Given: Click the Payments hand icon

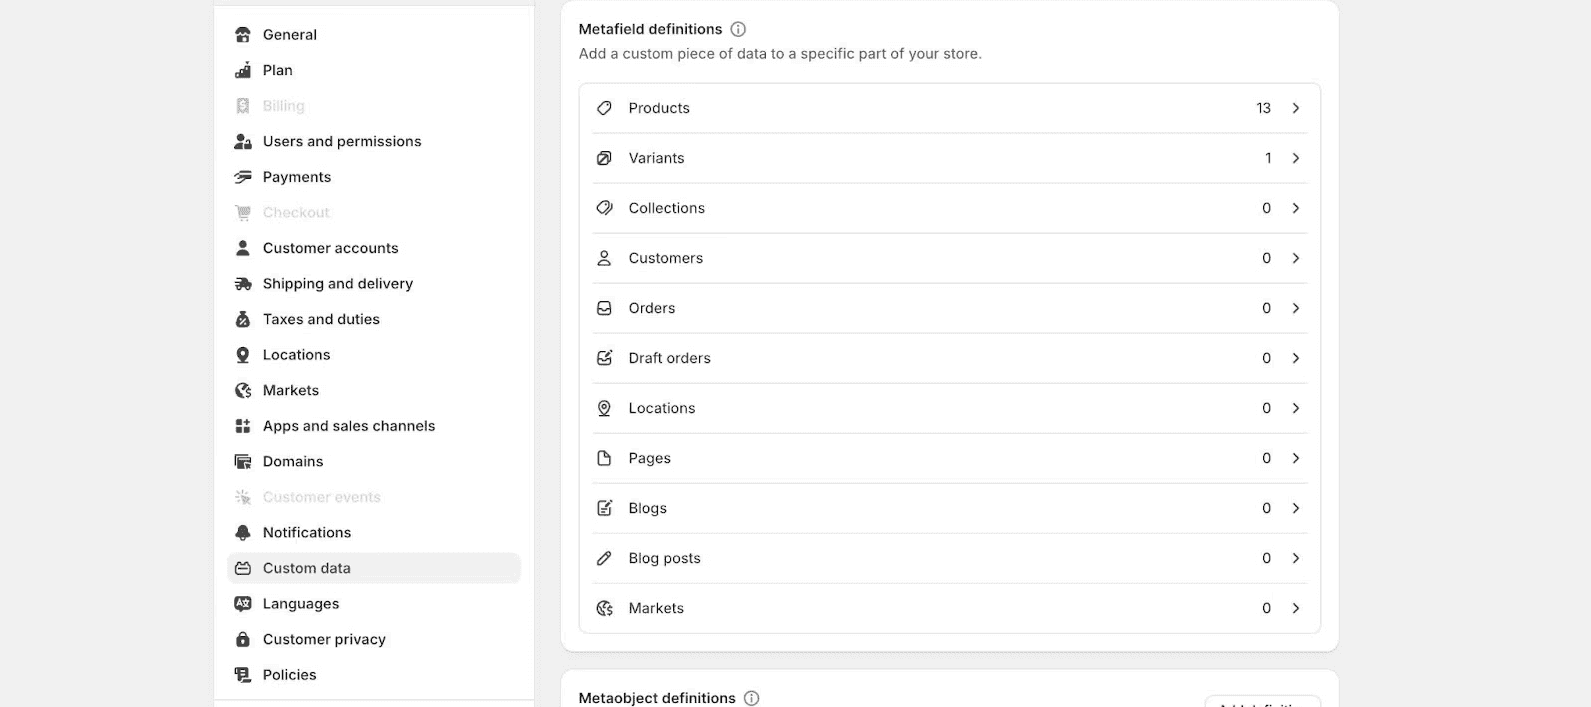Looking at the screenshot, I should [x=243, y=177].
